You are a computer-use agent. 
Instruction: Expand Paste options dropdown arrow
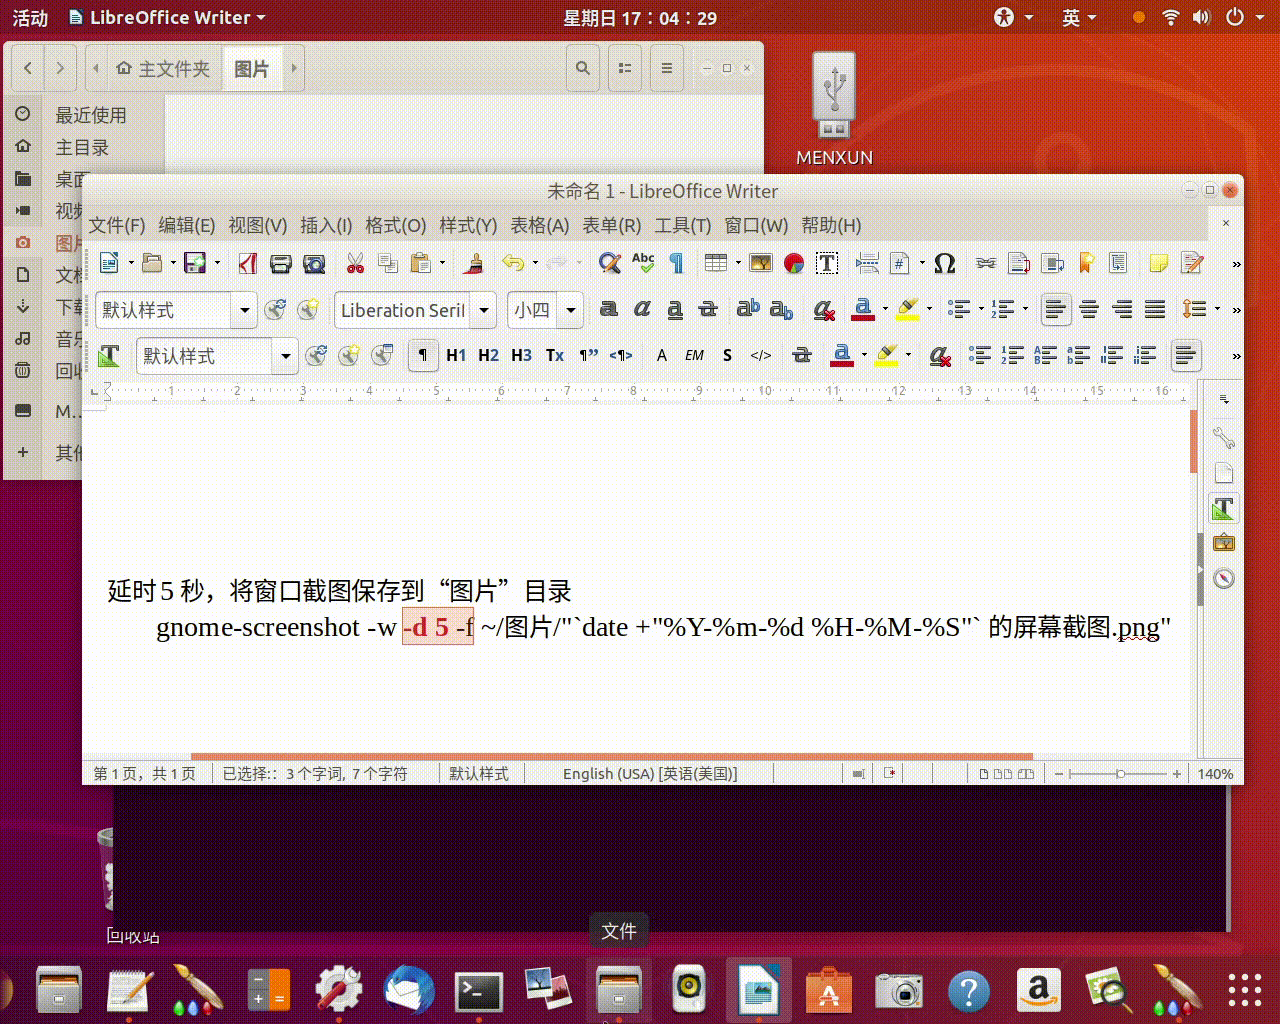coord(442,263)
